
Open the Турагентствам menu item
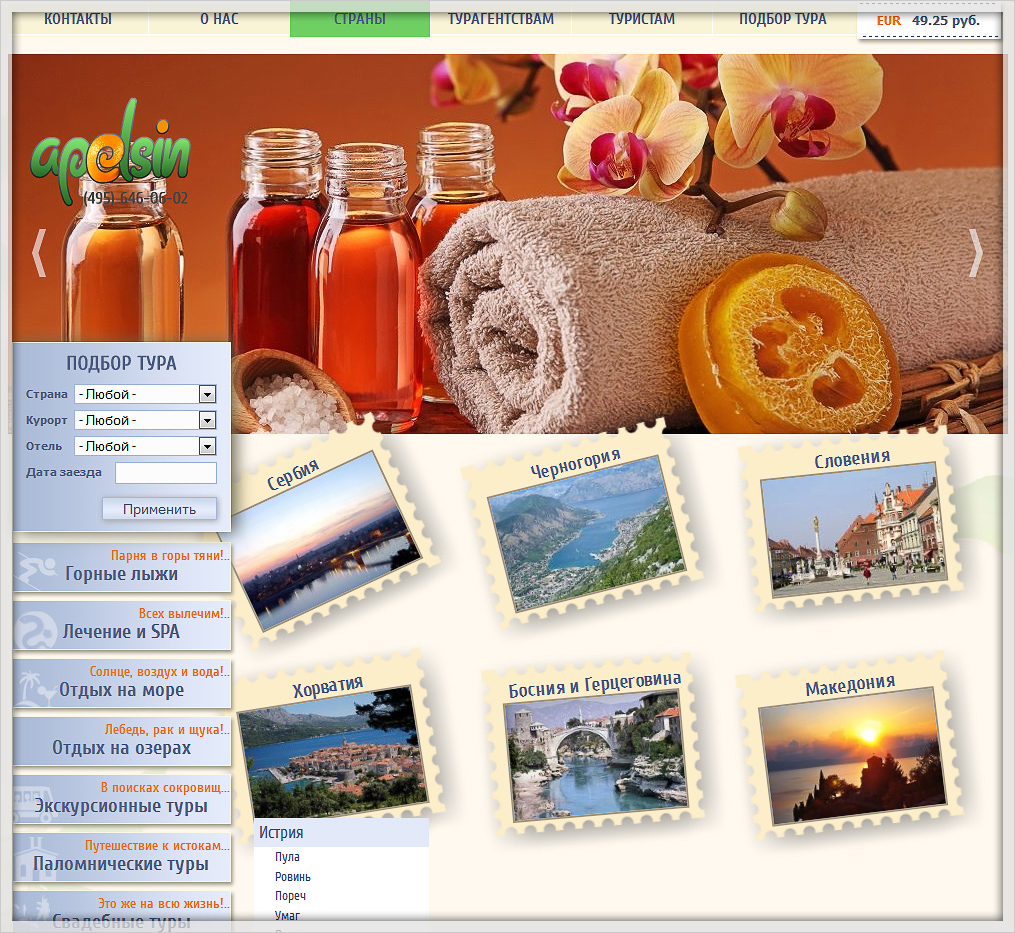(x=501, y=19)
